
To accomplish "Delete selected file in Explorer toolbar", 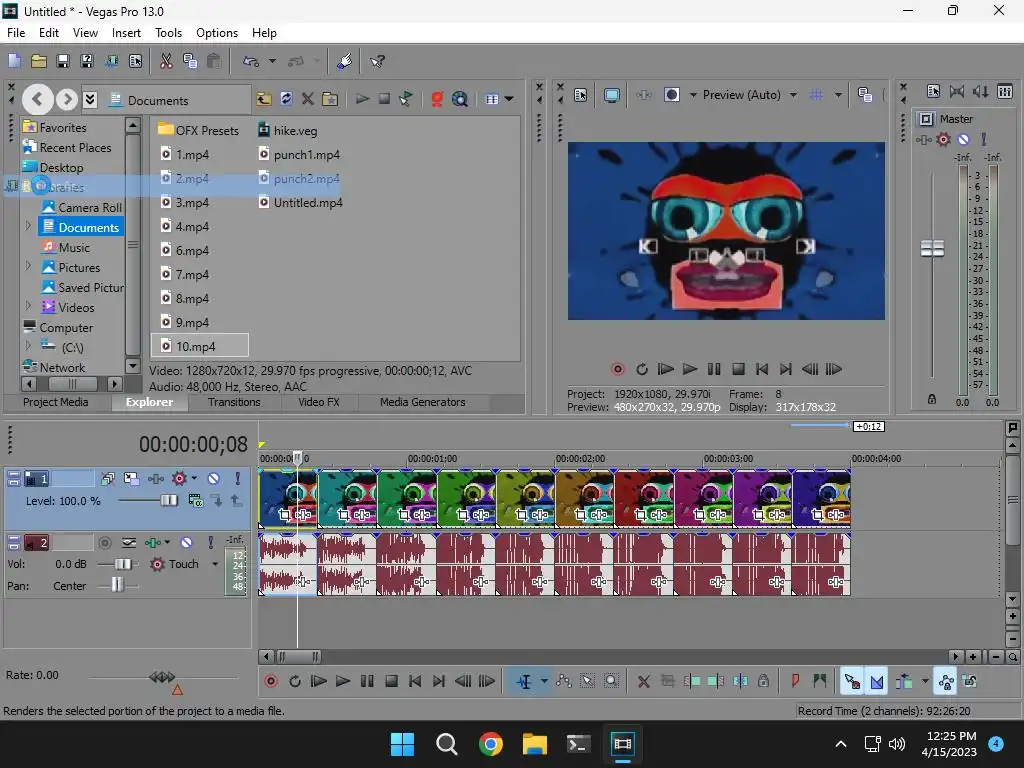I will click(308, 99).
